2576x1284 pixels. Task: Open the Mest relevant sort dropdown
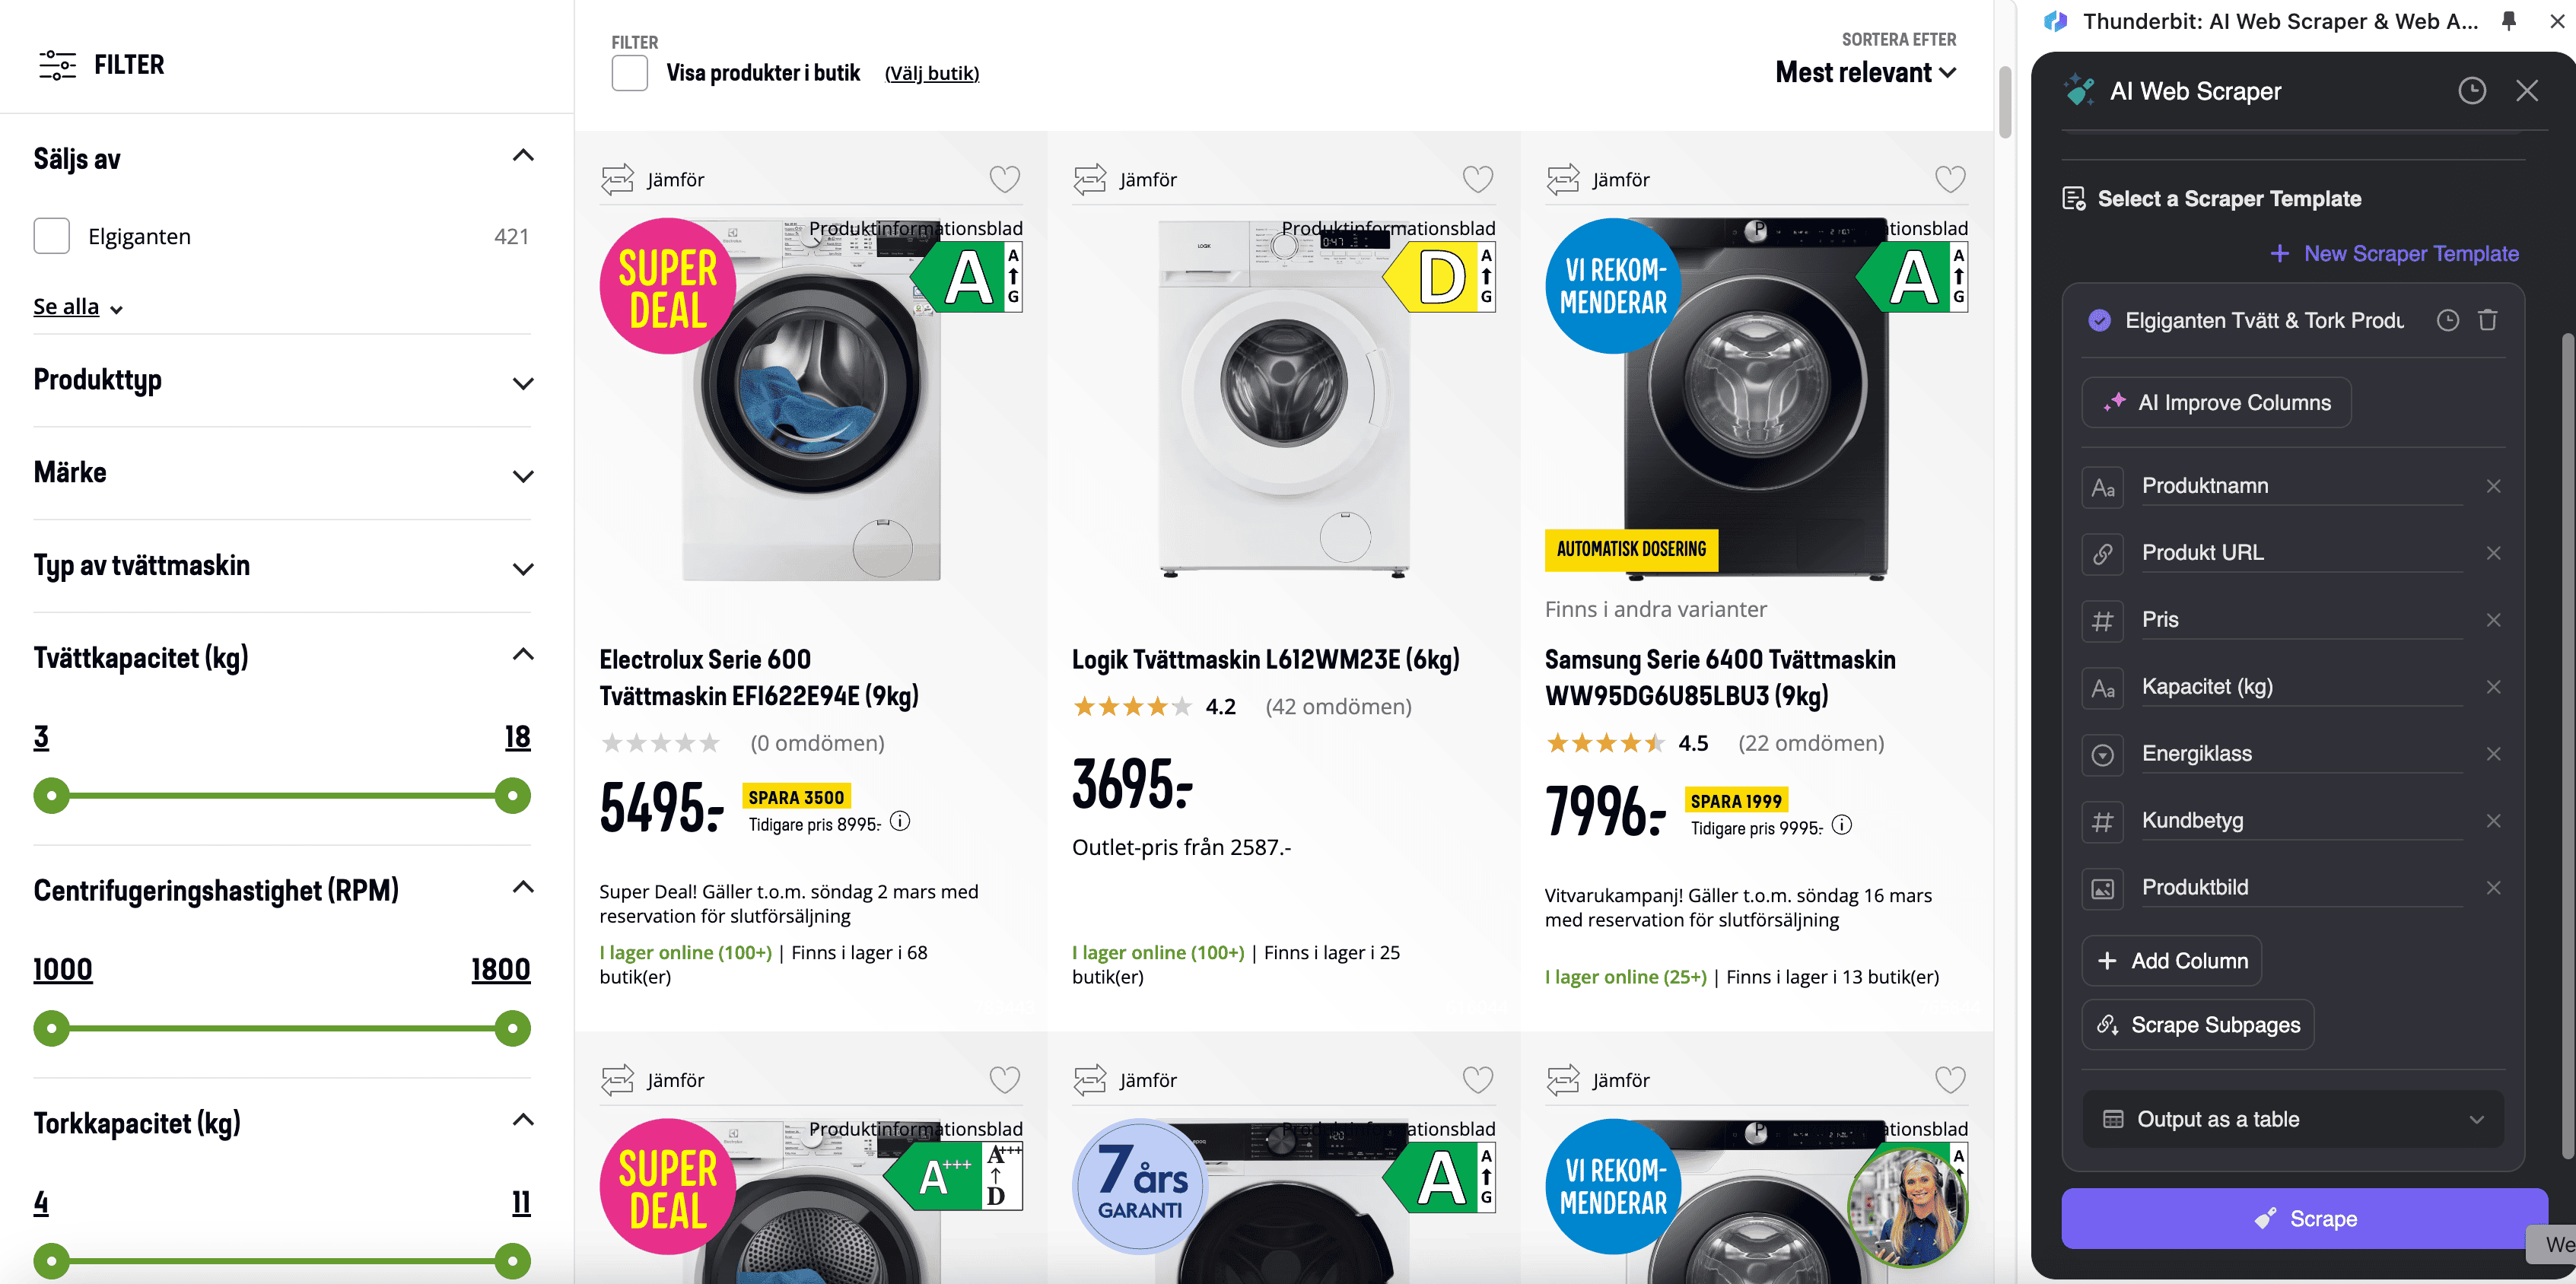1865,72
